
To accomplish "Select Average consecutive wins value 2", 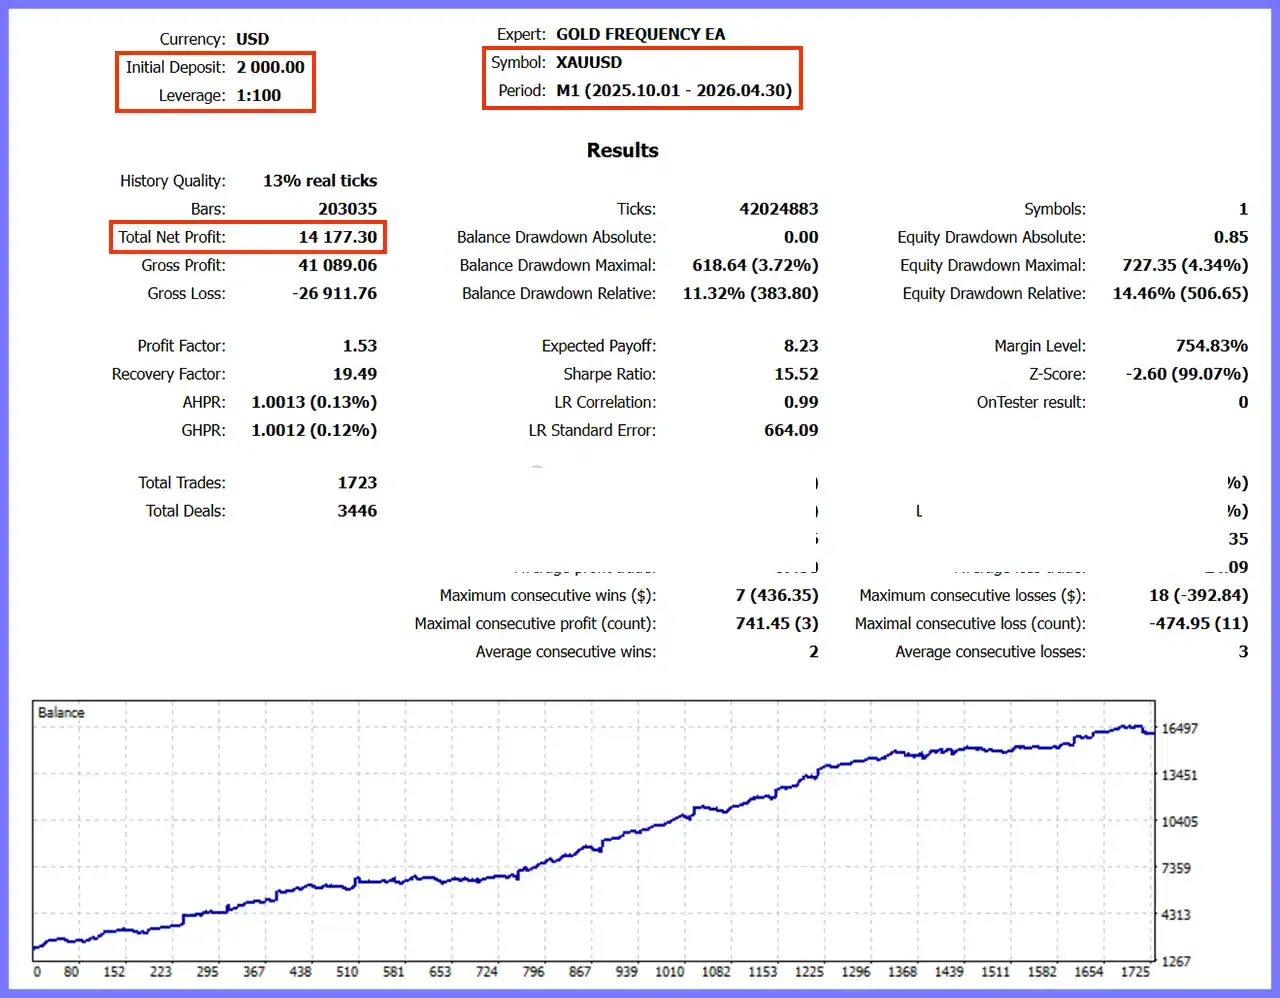I will click(x=814, y=652).
